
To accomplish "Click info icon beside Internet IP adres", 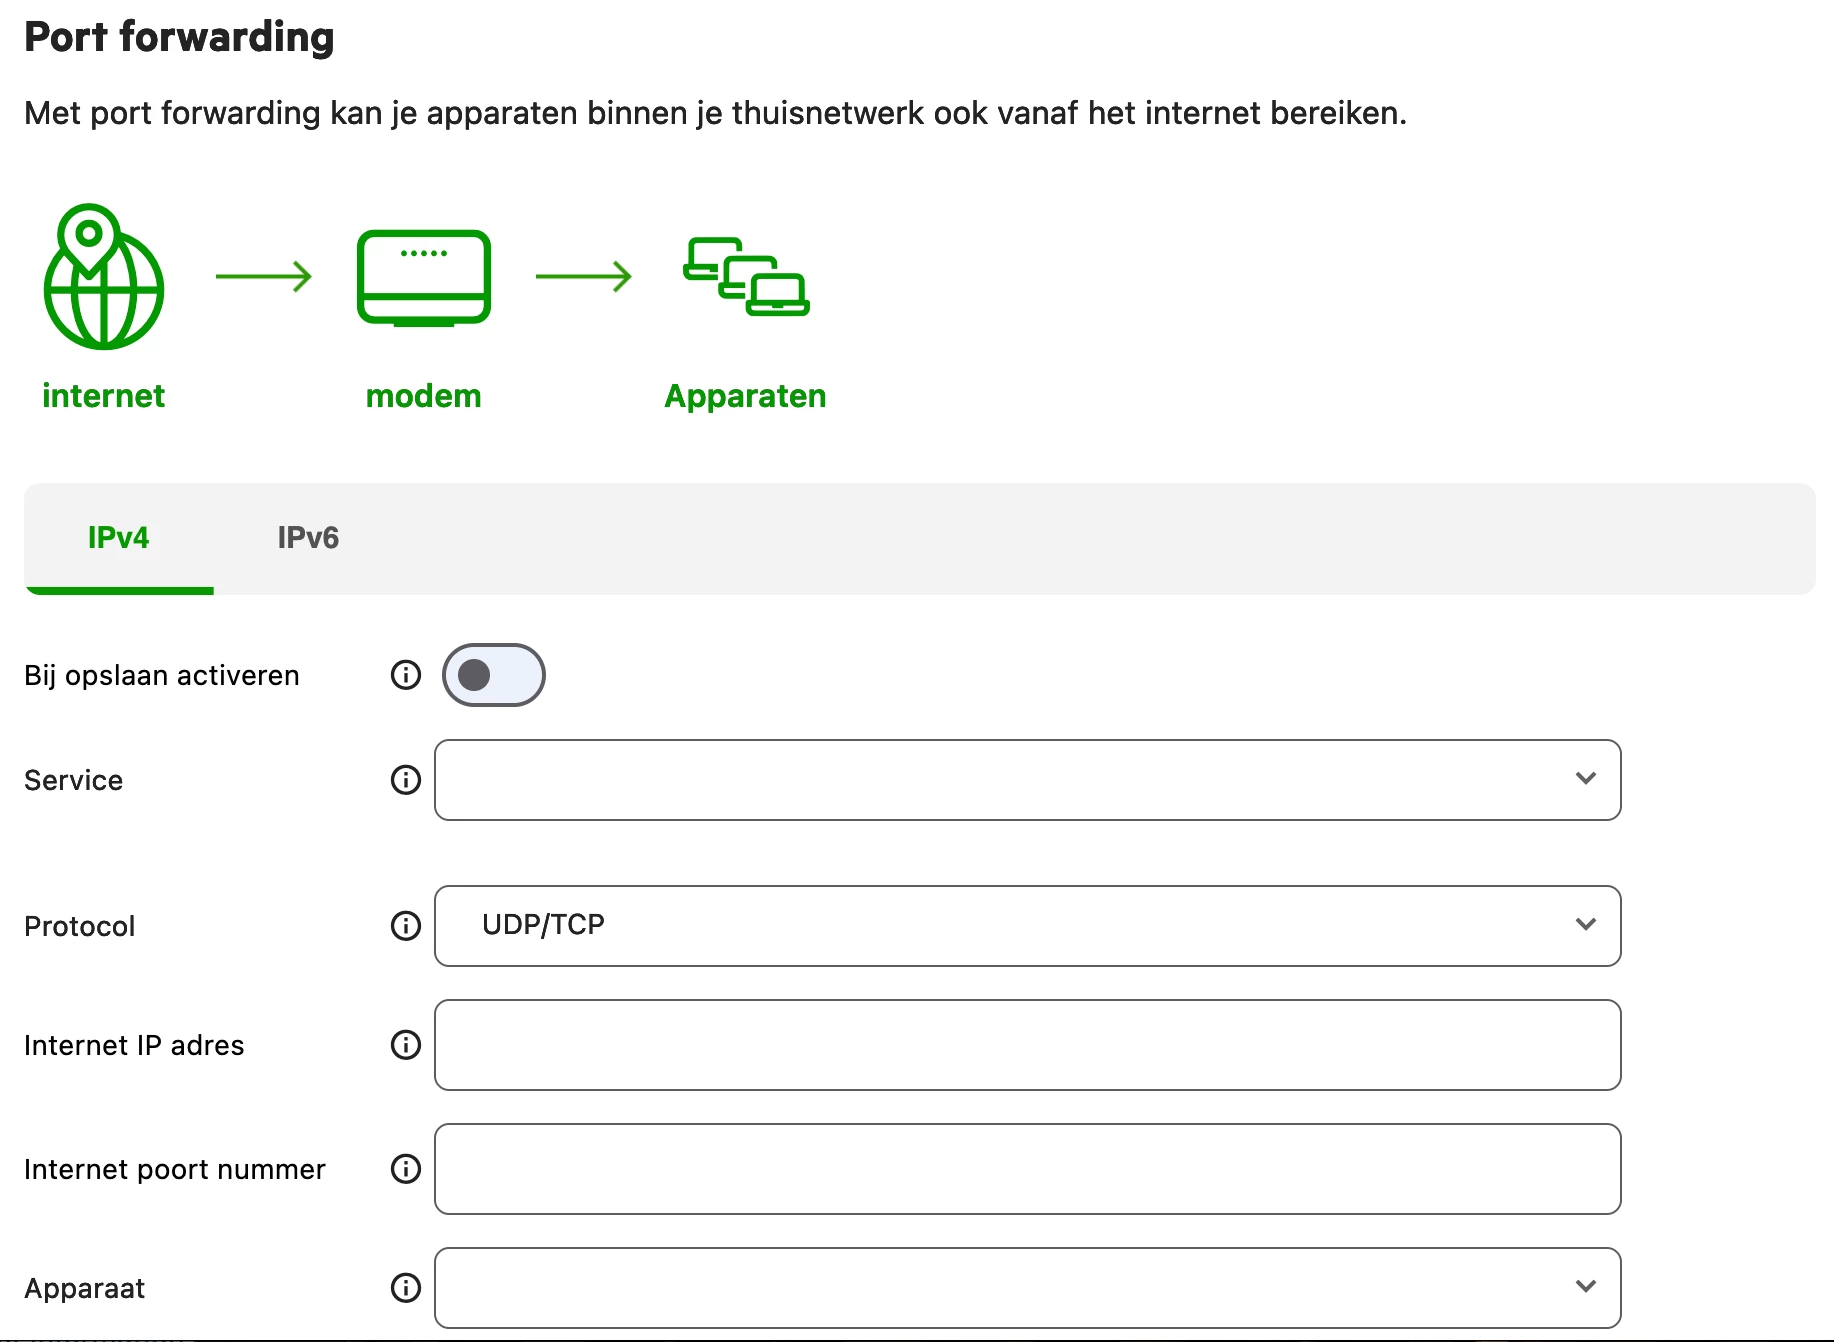I will click(405, 1045).
